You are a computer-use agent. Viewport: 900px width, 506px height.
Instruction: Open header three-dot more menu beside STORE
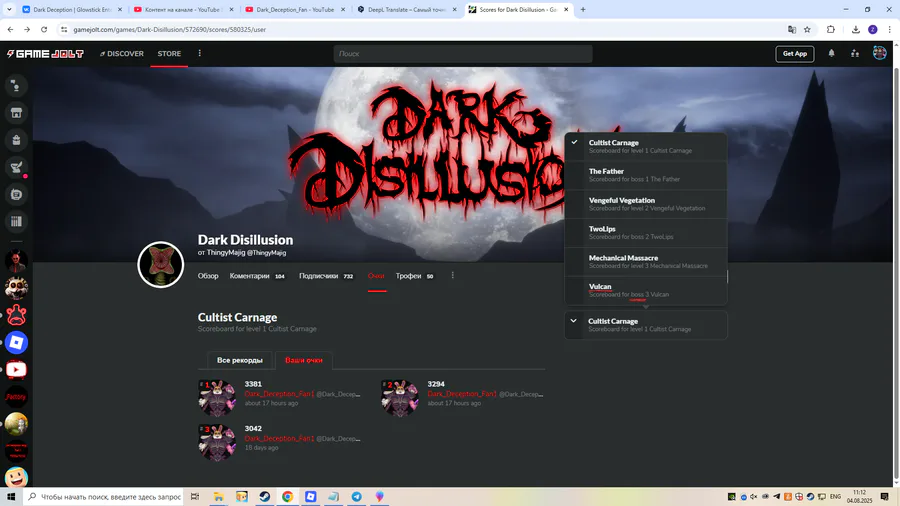pyautogui.click(x=200, y=53)
